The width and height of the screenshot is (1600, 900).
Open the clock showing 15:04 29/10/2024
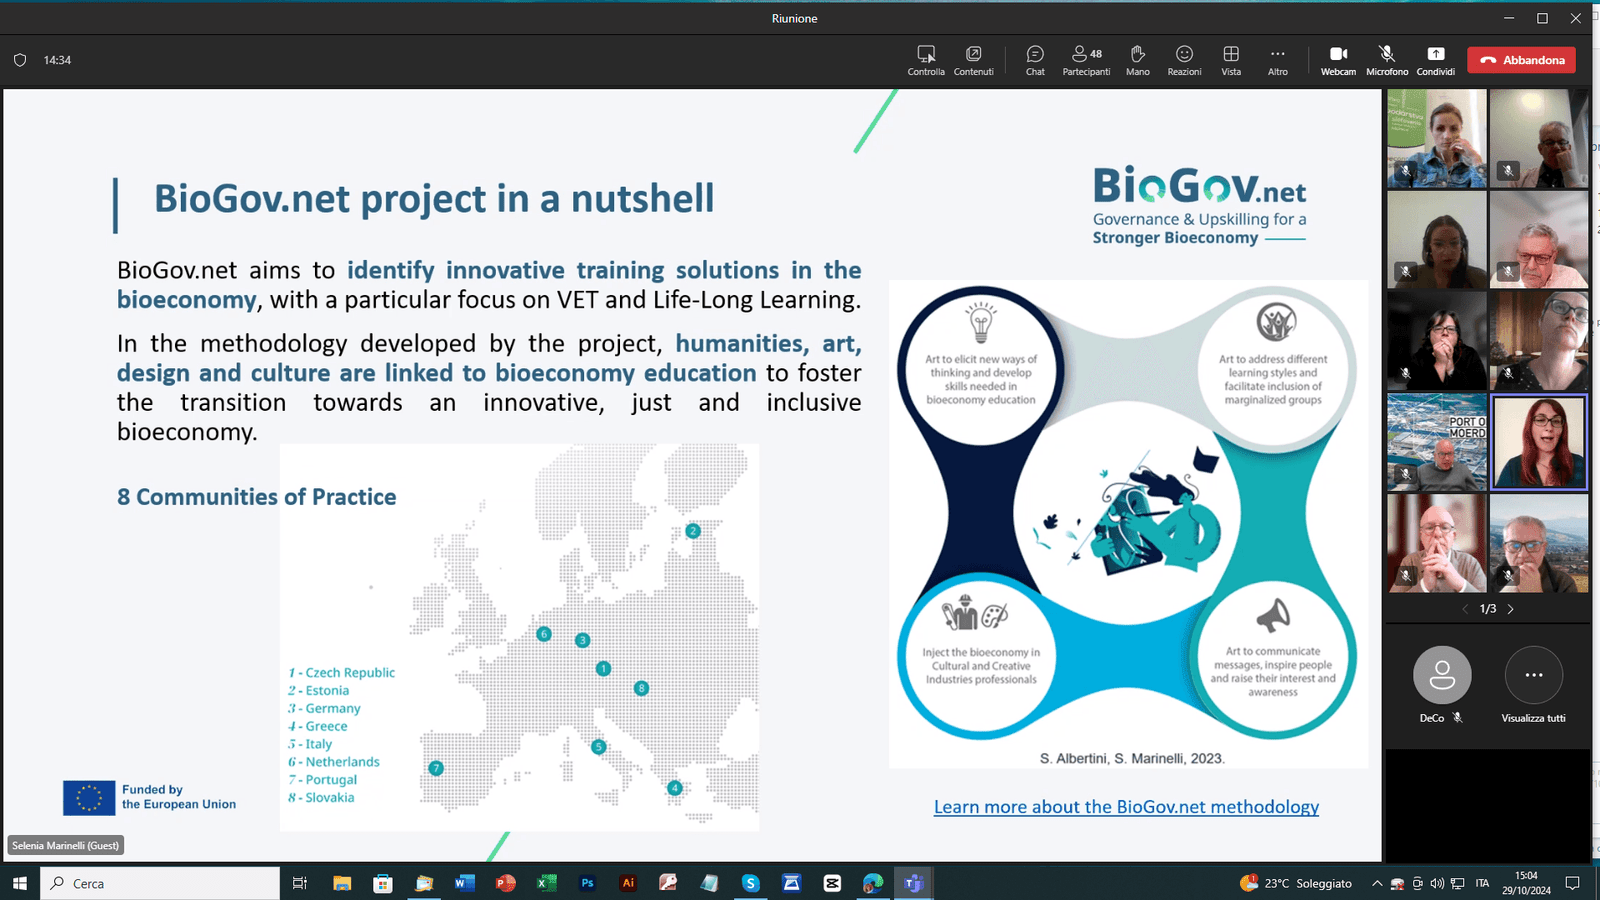coord(1526,883)
